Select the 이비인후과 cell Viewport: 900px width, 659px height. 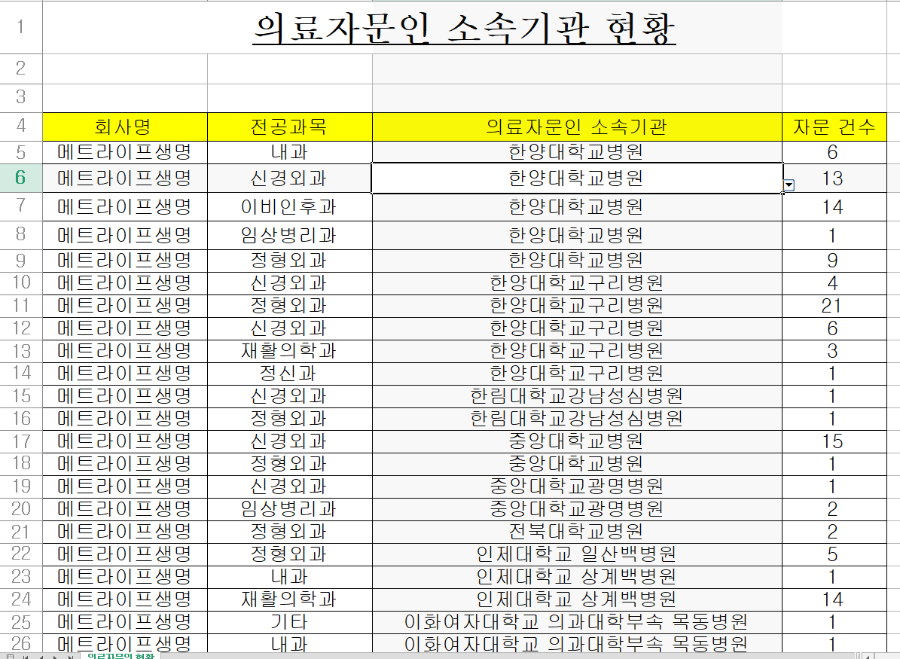(x=290, y=207)
